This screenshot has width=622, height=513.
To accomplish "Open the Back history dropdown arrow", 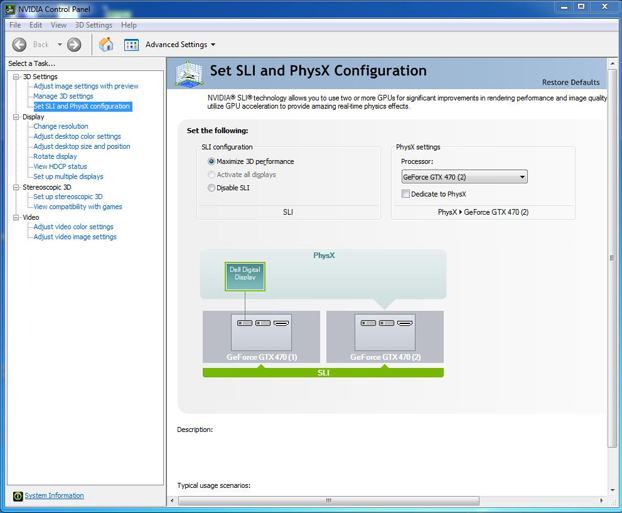I will [60, 44].
